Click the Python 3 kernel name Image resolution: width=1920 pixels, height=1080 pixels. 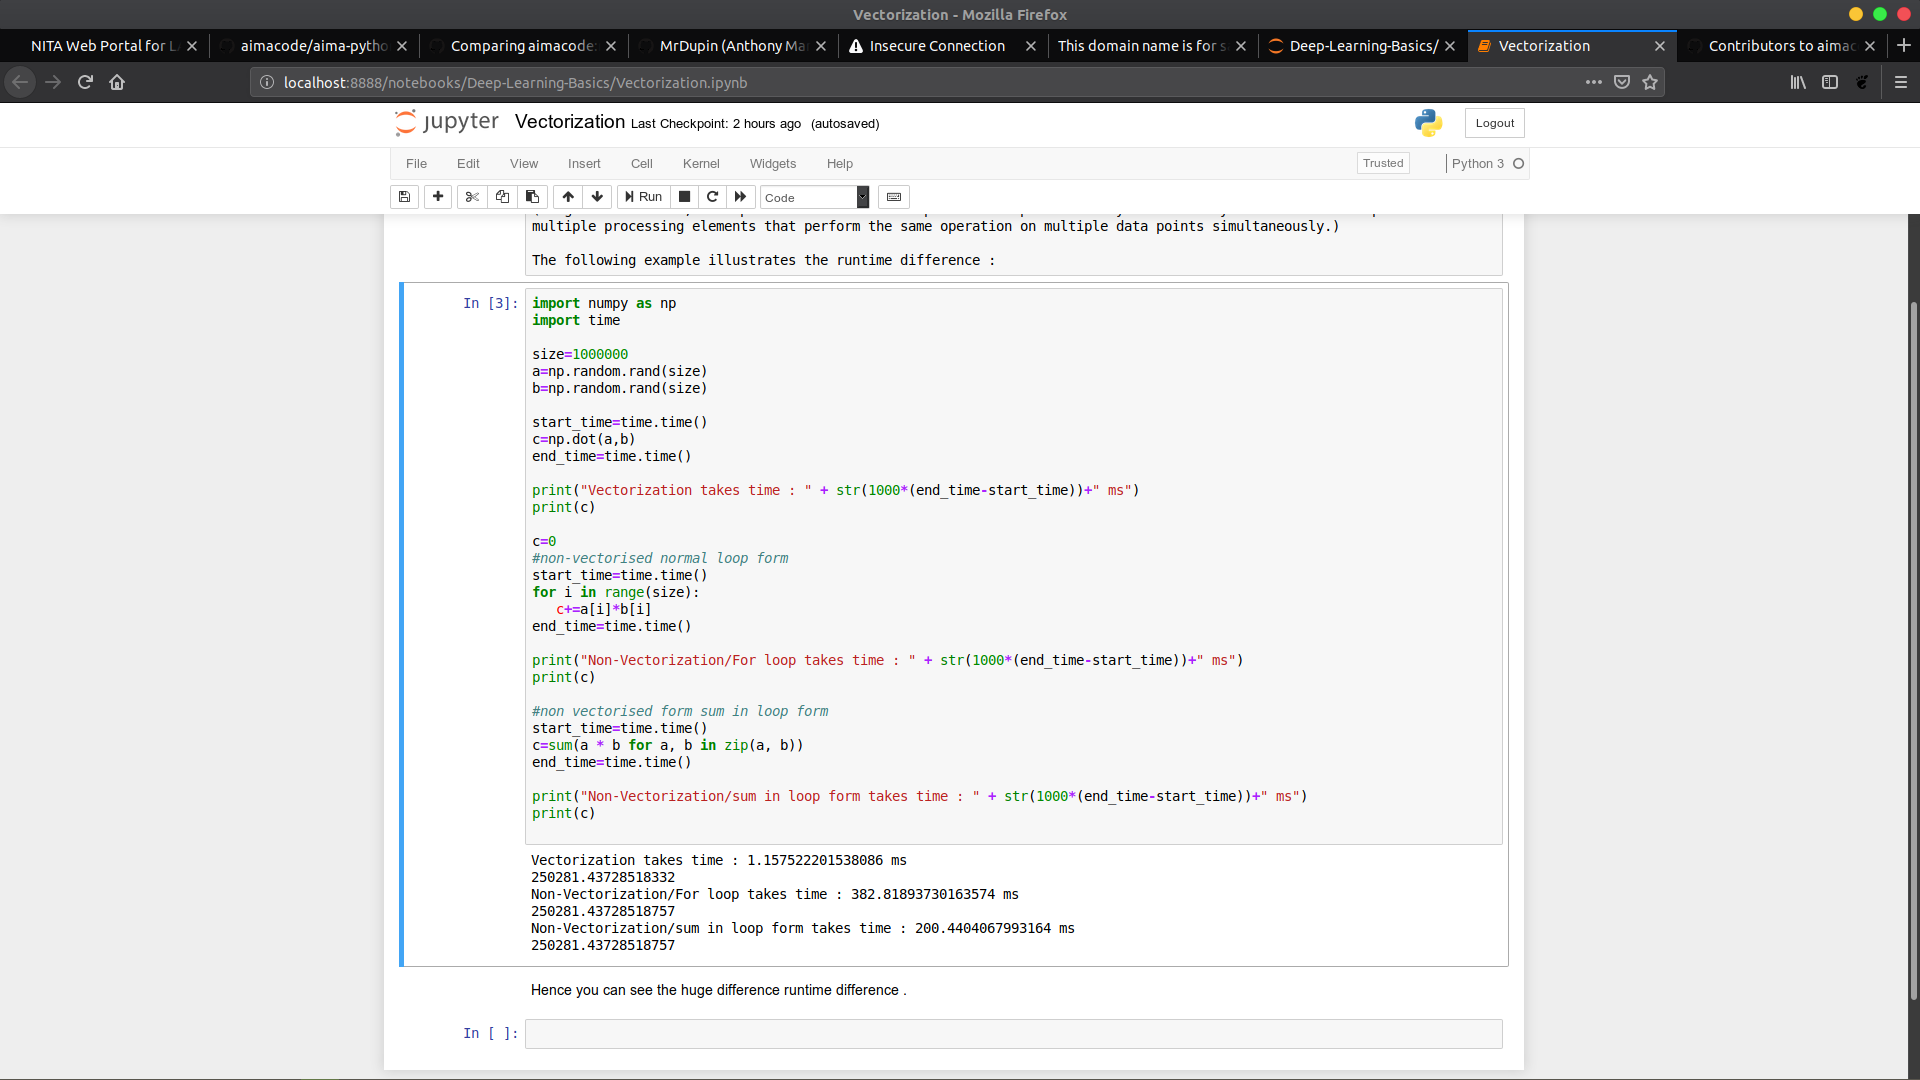click(1478, 164)
